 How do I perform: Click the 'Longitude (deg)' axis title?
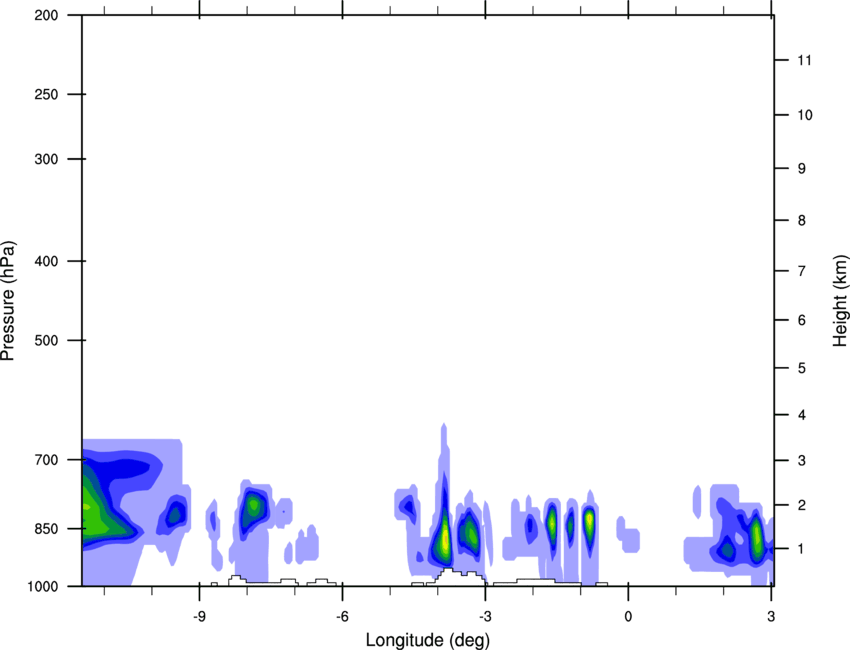(428, 640)
